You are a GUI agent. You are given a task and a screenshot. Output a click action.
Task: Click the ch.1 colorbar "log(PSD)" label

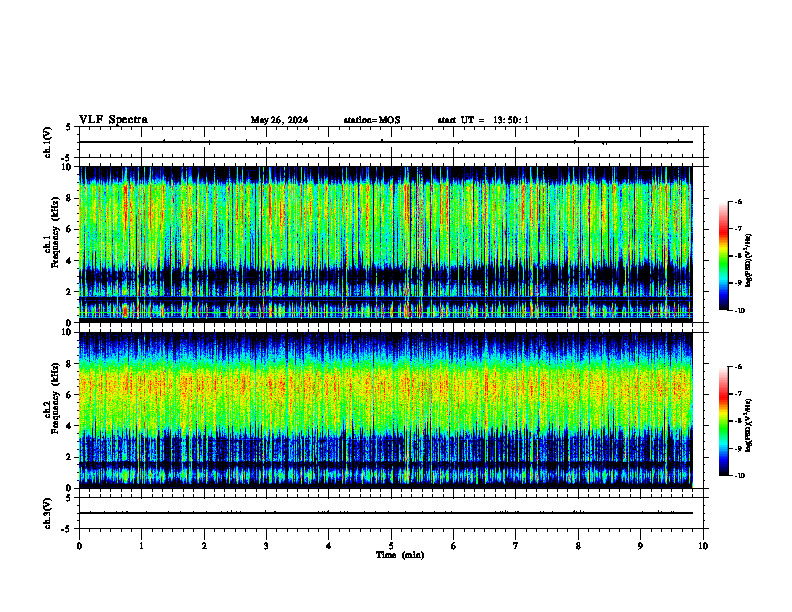pyautogui.click(x=749, y=260)
